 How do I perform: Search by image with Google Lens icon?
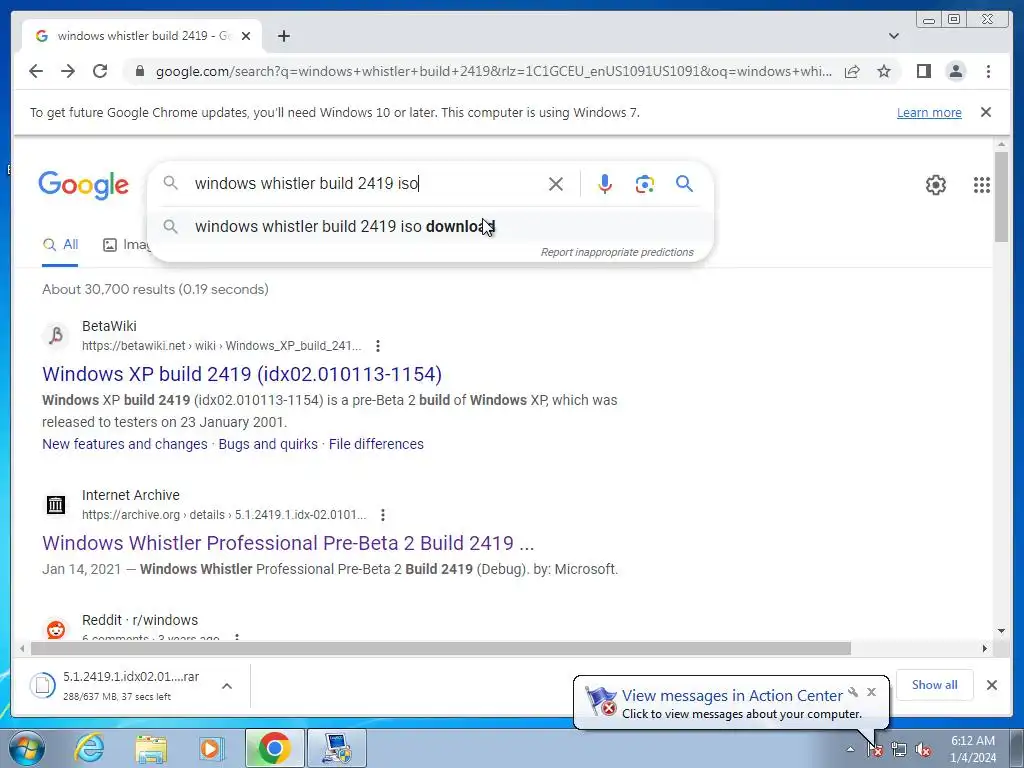point(645,184)
